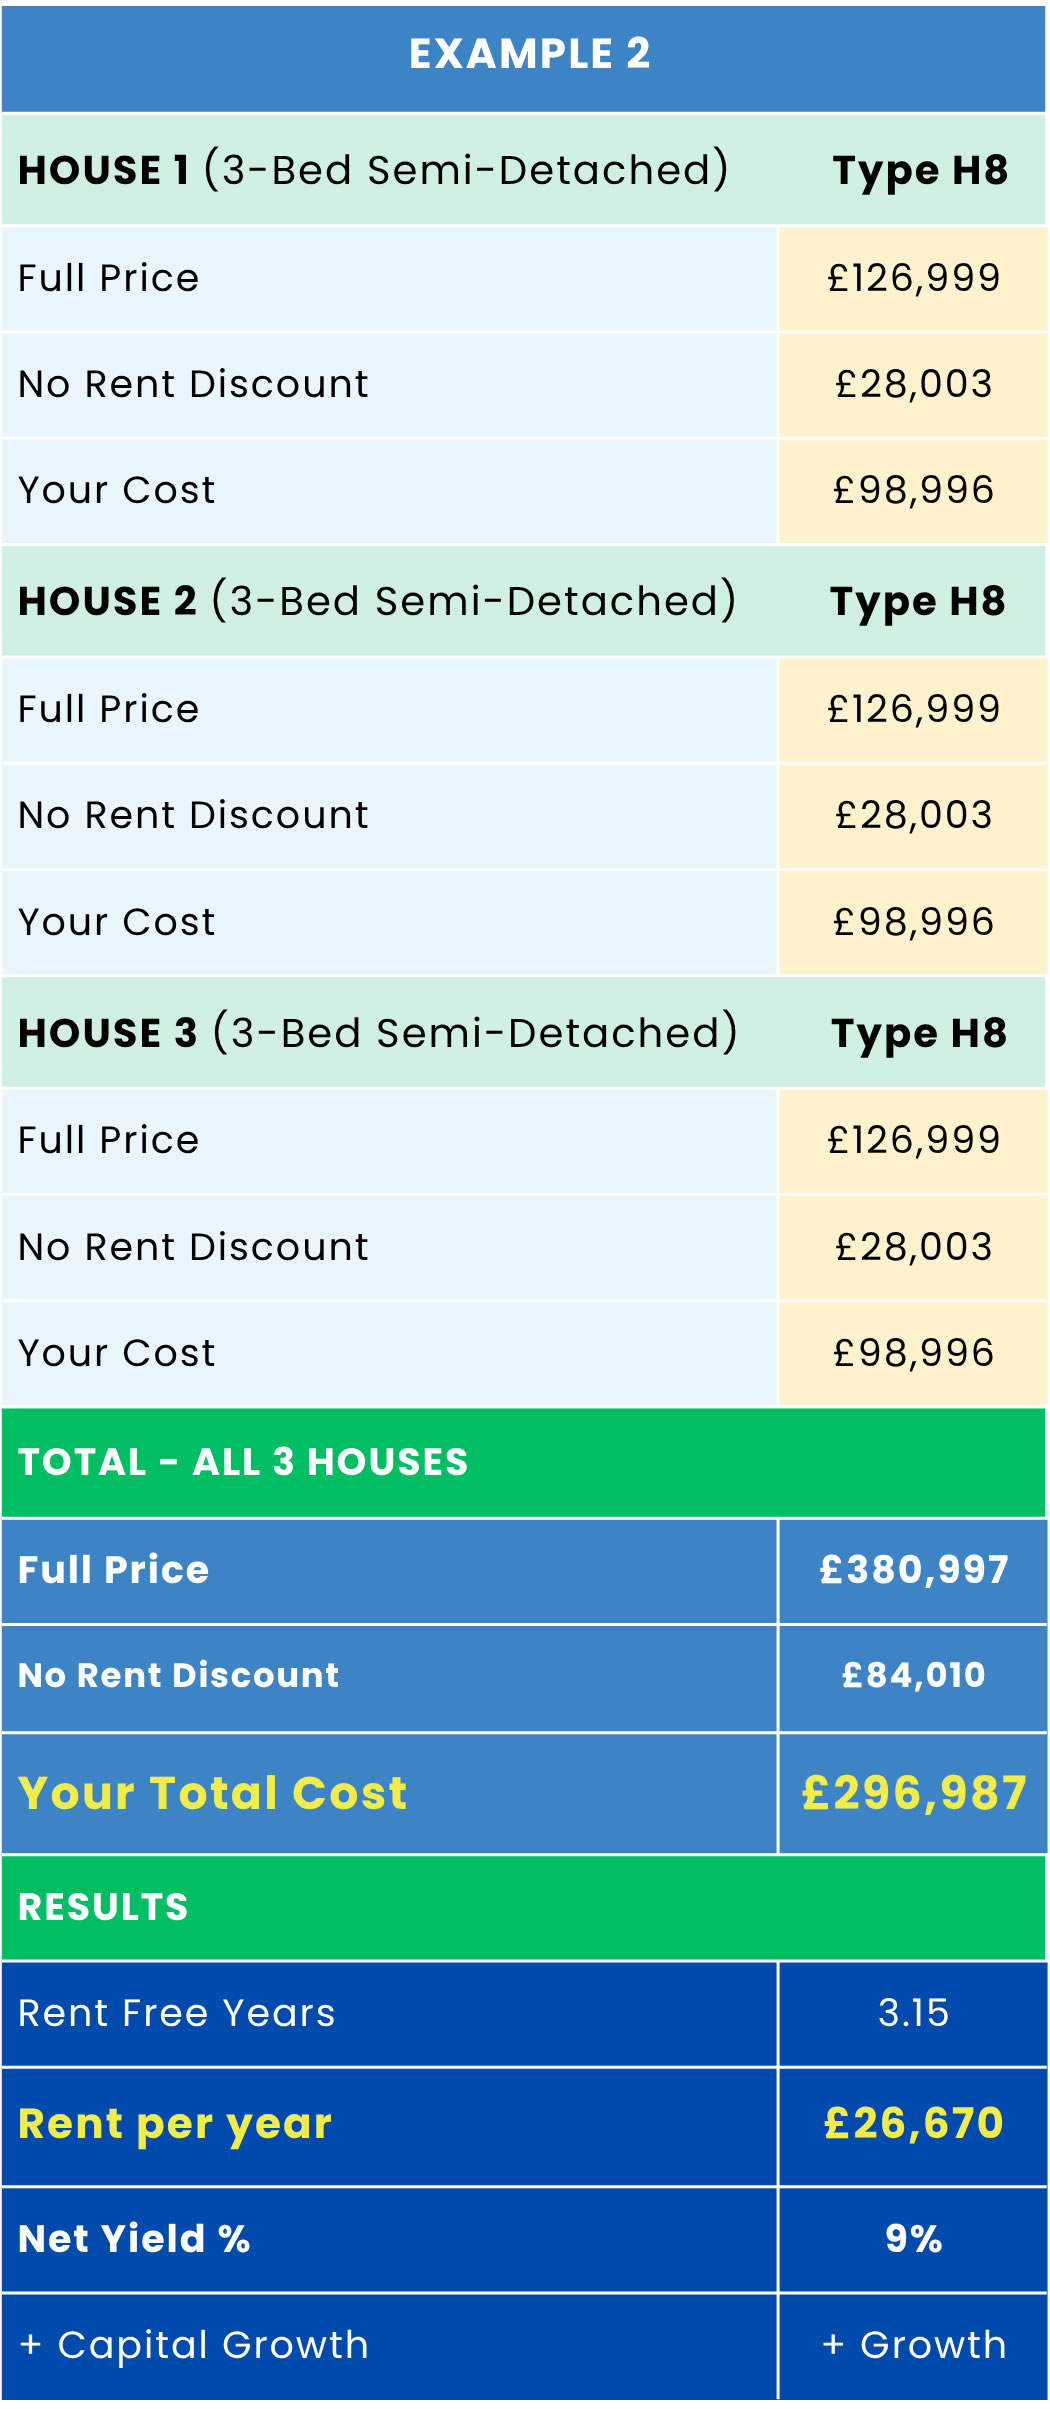Select House 2 Full Price label
The height and width of the screenshot is (2409, 1050).
coord(109,709)
